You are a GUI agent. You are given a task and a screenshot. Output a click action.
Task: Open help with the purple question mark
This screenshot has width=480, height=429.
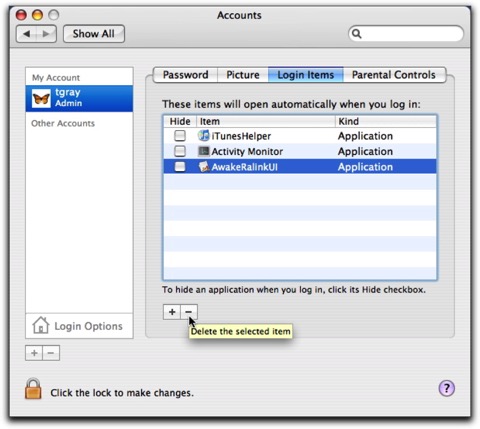(x=446, y=388)
